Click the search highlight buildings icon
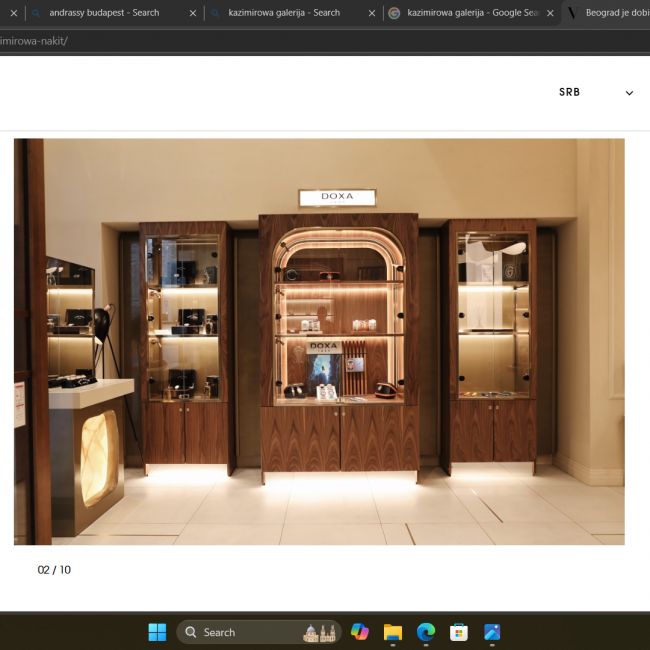 coord(319,633)
